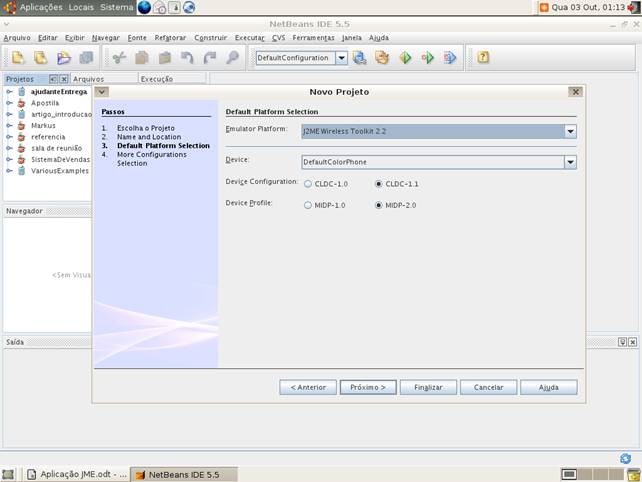Click the Cancelar button

[x=488, y=387]
